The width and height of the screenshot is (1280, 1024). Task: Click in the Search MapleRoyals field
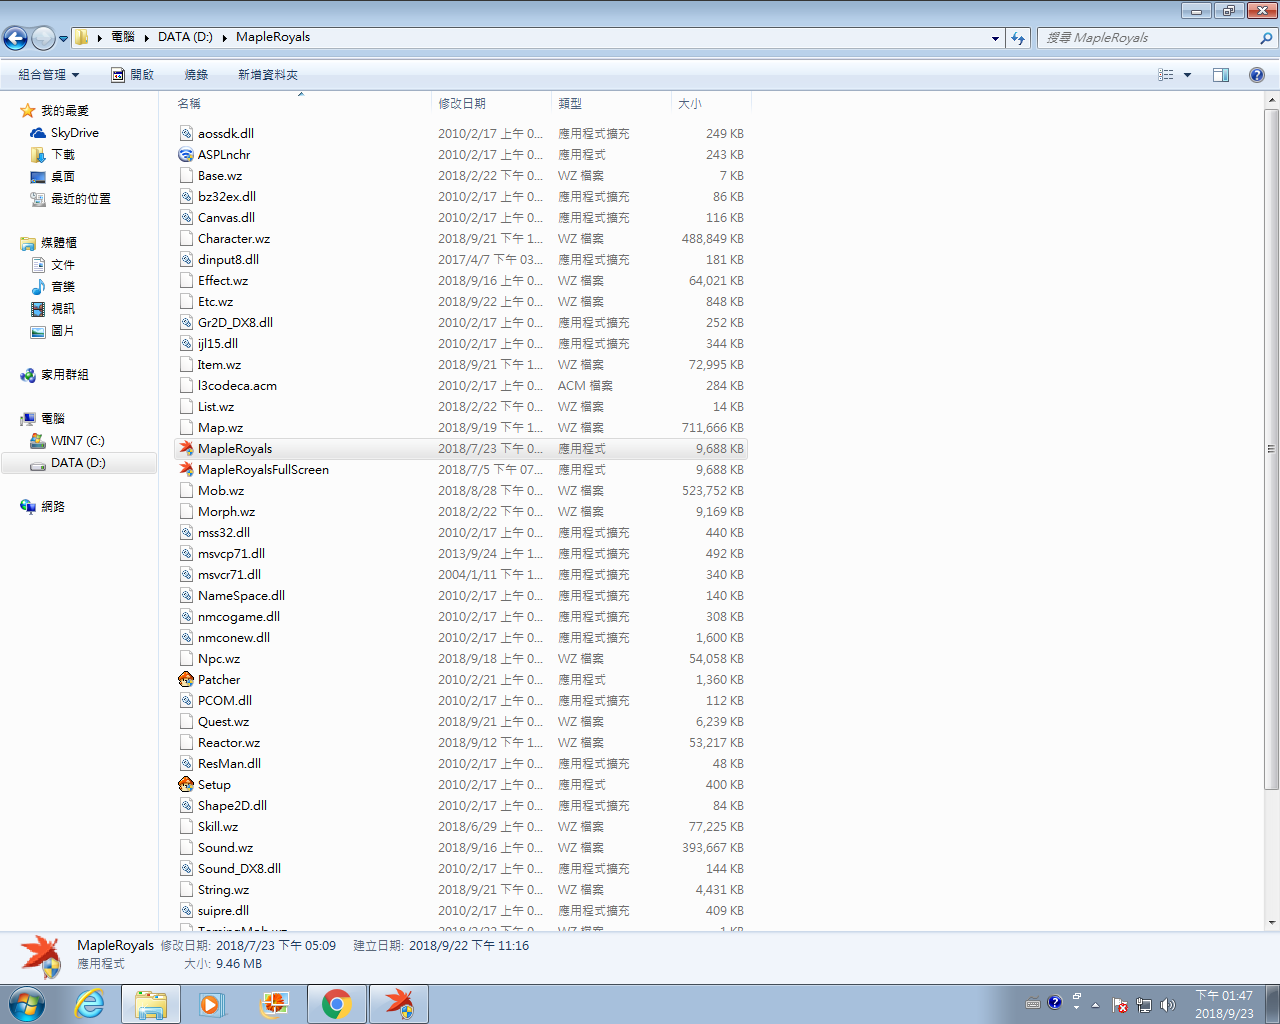(1150, 38)
